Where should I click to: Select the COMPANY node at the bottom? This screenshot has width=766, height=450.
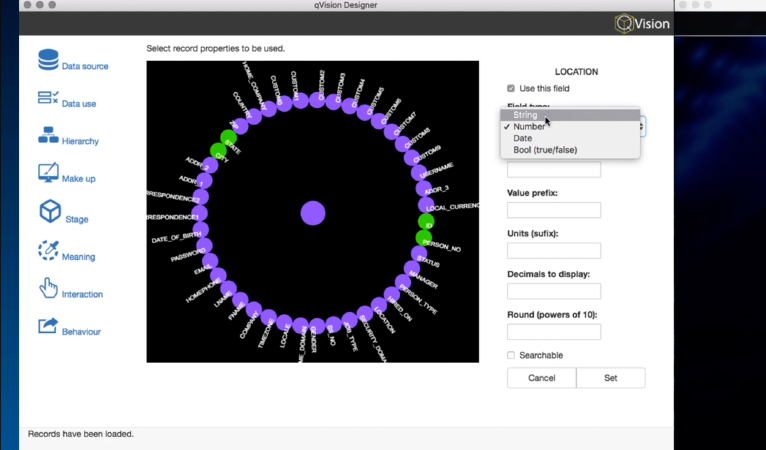pyautogui.click(x=254, y=310)
